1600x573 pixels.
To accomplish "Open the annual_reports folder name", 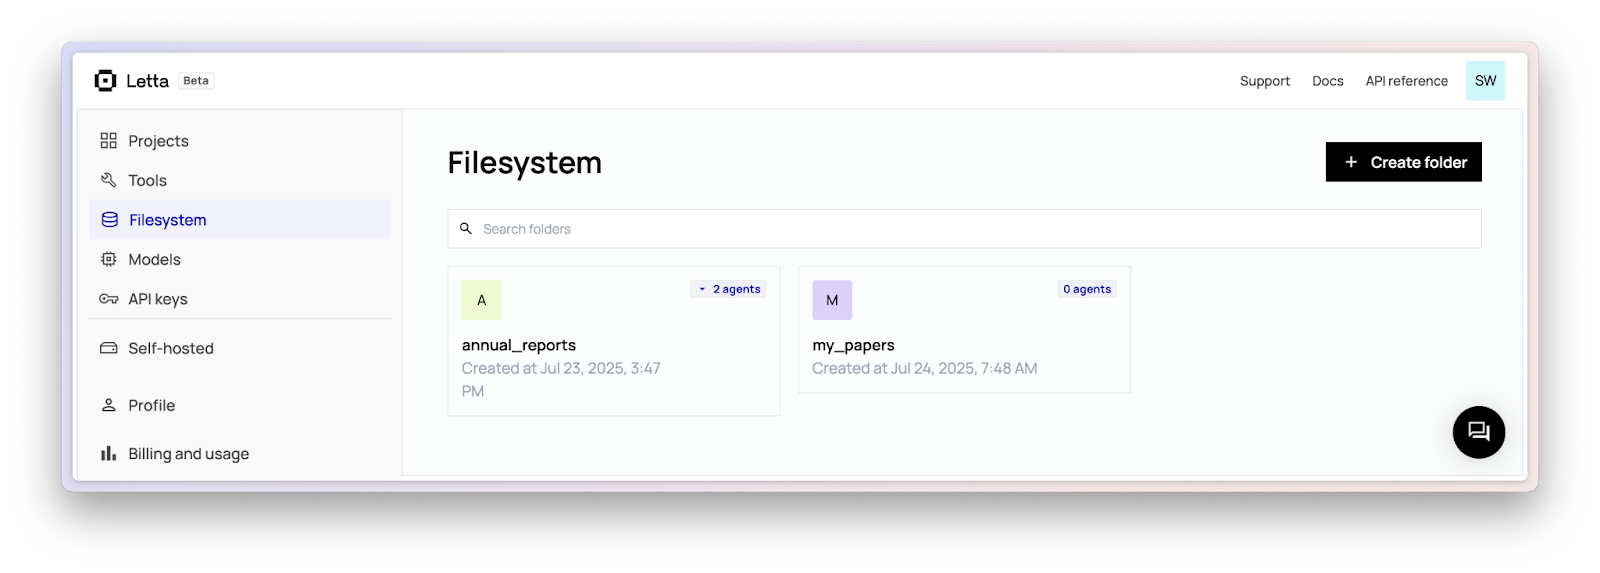I will 519,345.
